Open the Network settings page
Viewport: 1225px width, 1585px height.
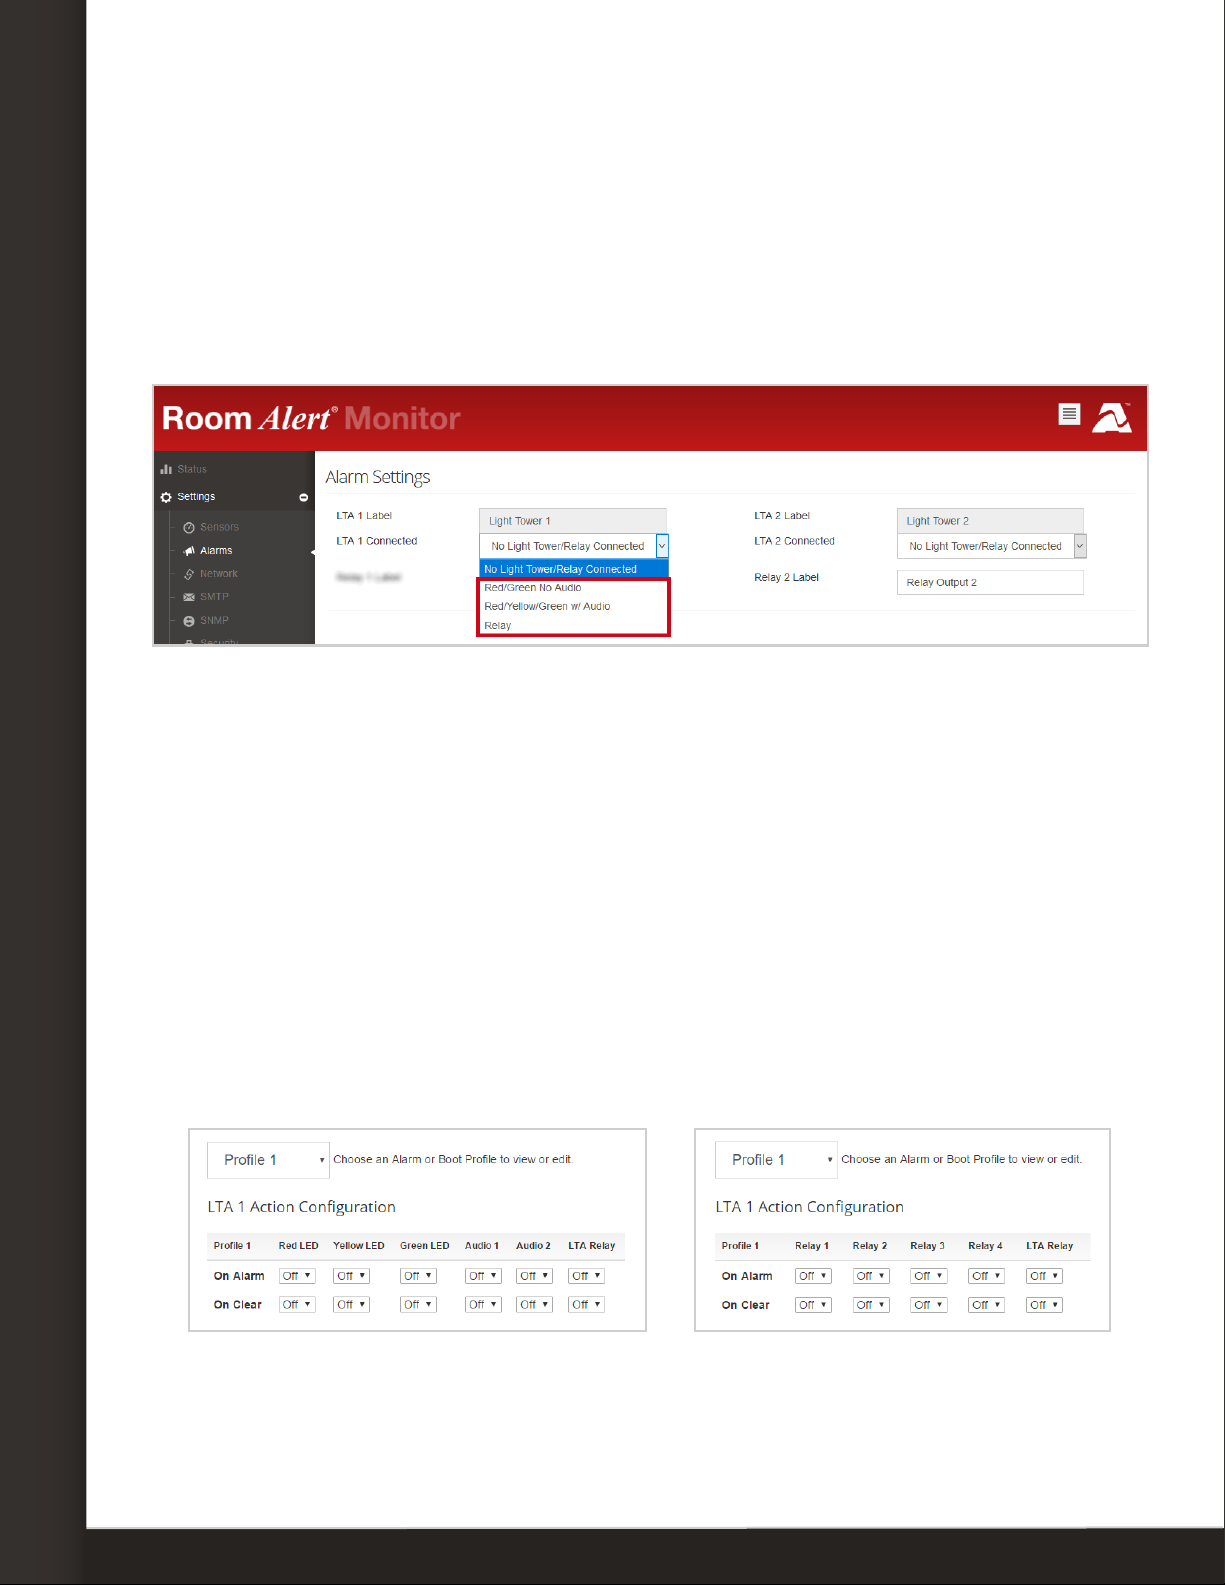[x=218, y=574]
